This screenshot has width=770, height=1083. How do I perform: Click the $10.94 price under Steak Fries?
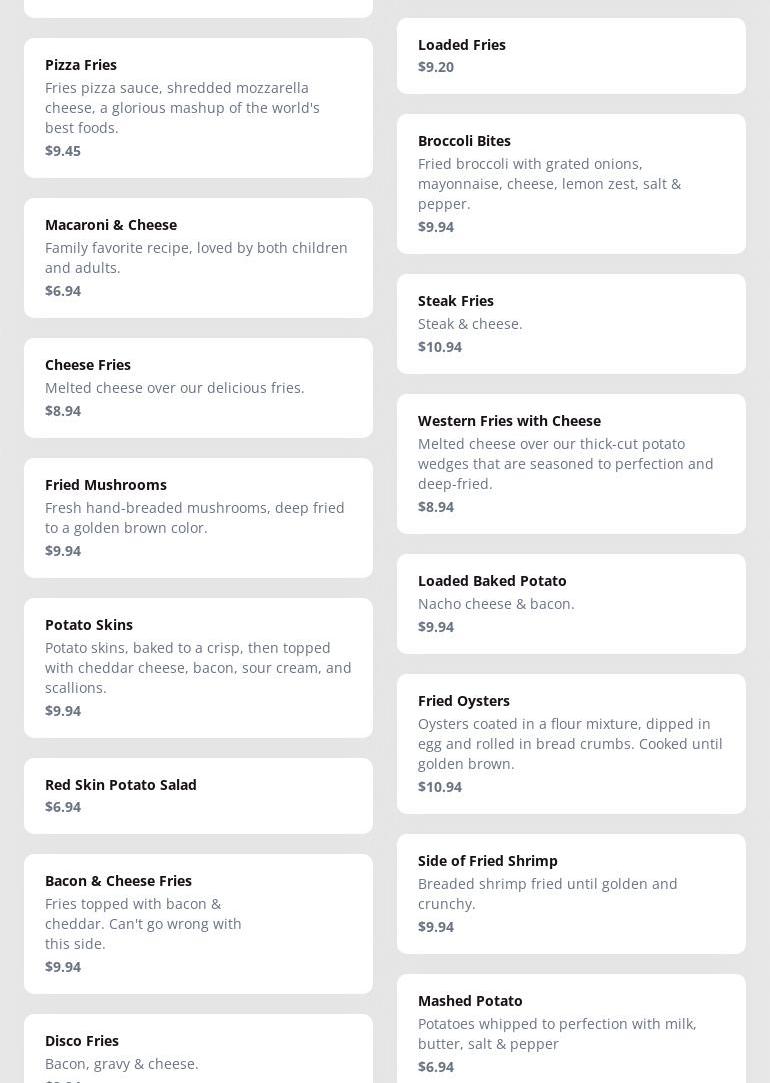[x=440, y=347]
